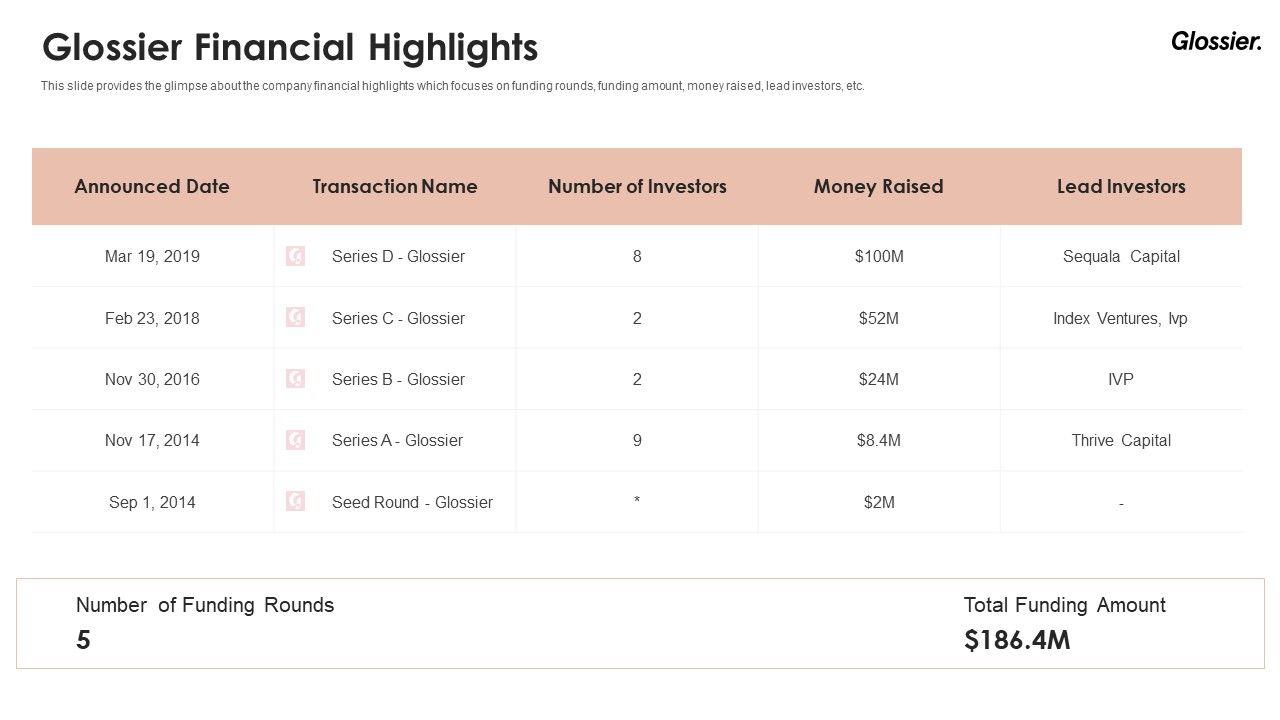
Task: Click the Glossier icon beside Series C
Action: (x=295, y=318)
